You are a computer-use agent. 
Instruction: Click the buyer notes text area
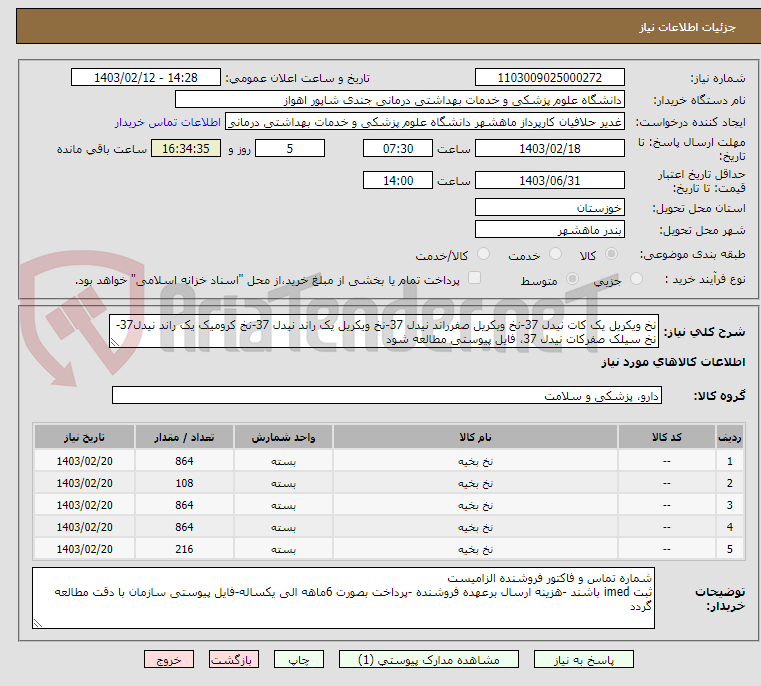(x=344, y=598)
